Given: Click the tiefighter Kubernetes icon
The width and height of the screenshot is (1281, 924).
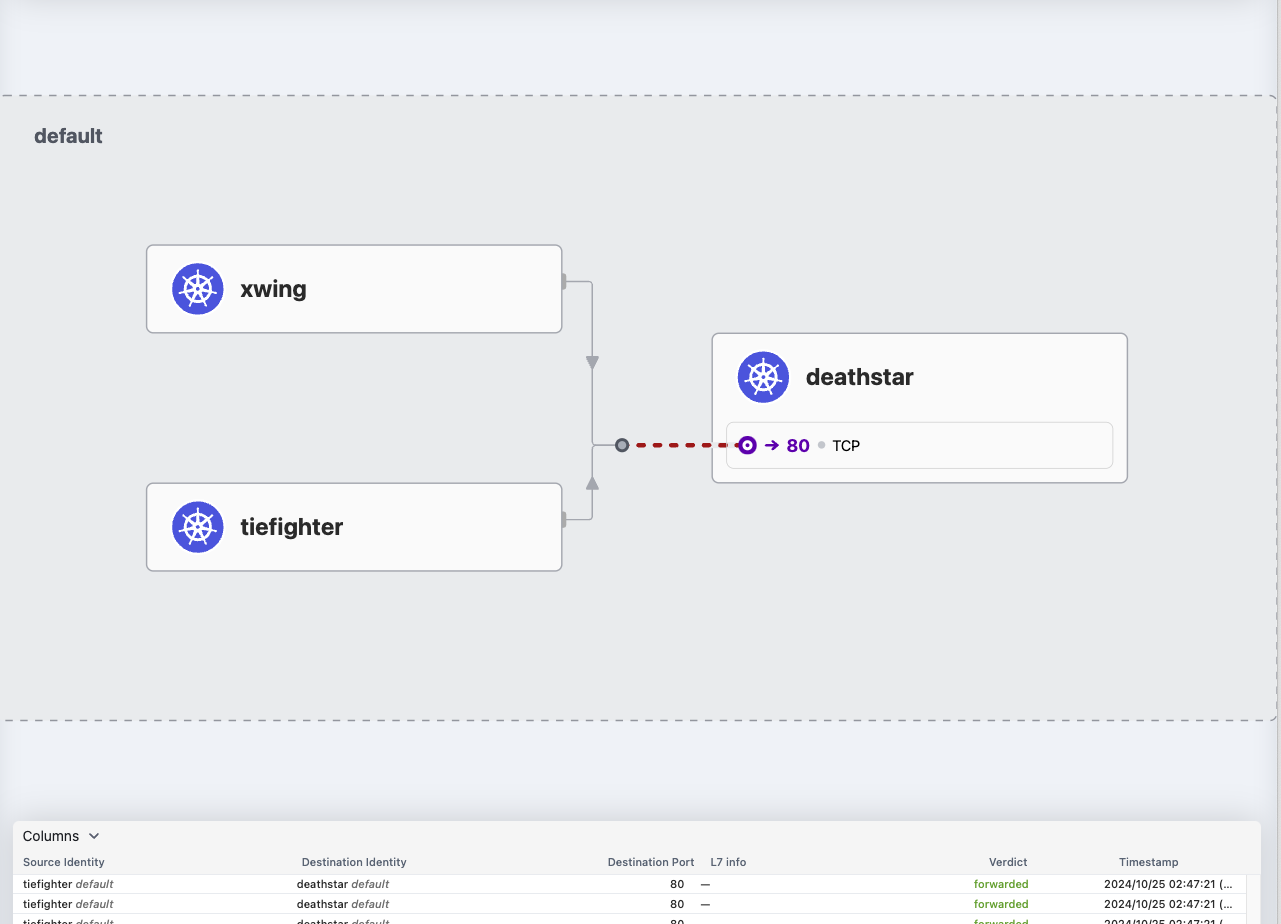Looking at the screenshot, I should coord(198,527).
